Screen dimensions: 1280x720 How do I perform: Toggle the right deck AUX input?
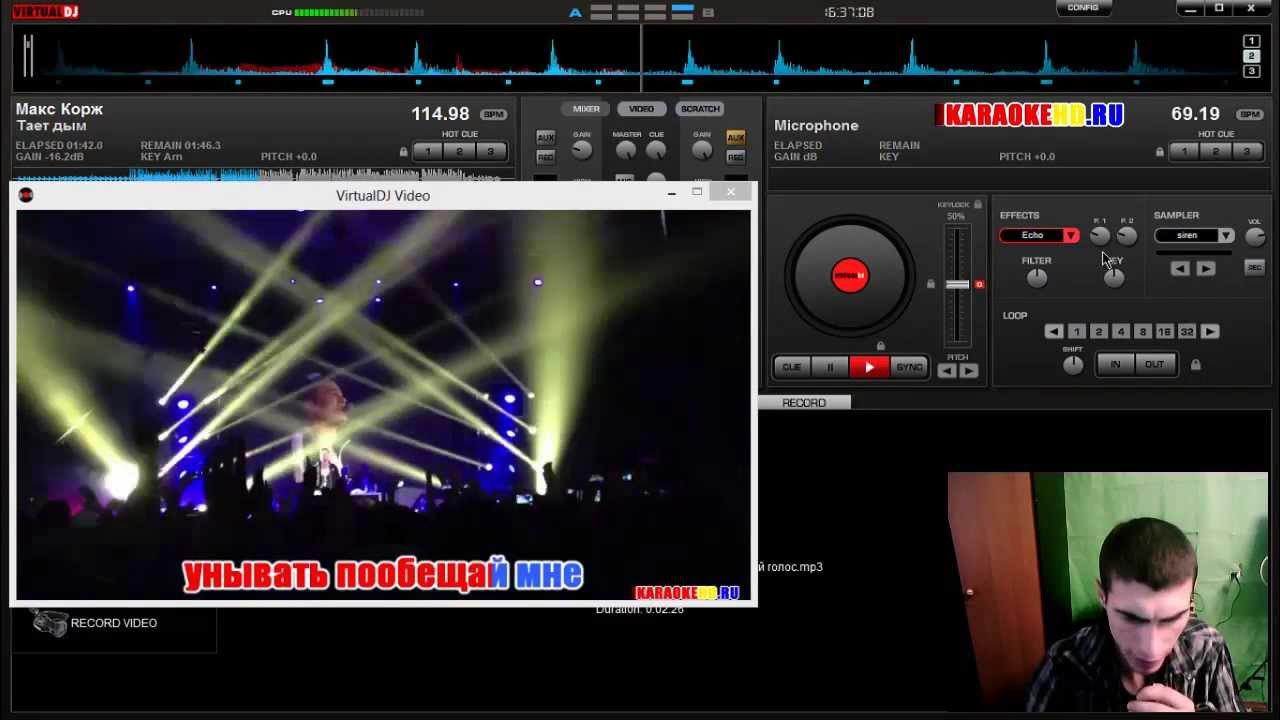(736, 138)
